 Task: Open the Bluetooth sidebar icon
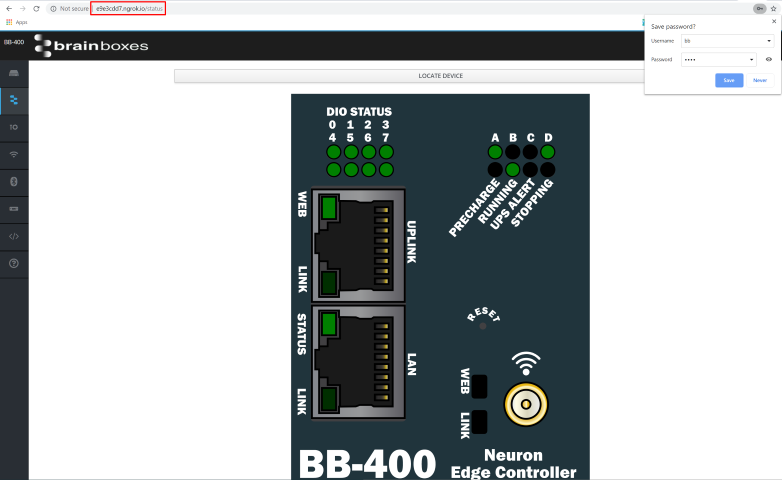tap(14, 182)
